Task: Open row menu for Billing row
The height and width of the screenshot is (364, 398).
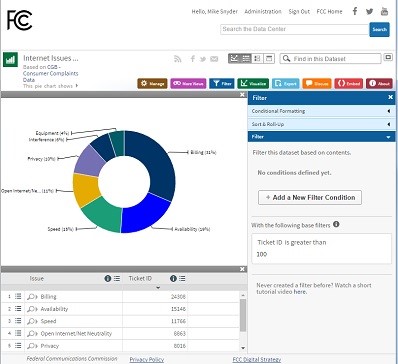Action: tap(18, 296)
